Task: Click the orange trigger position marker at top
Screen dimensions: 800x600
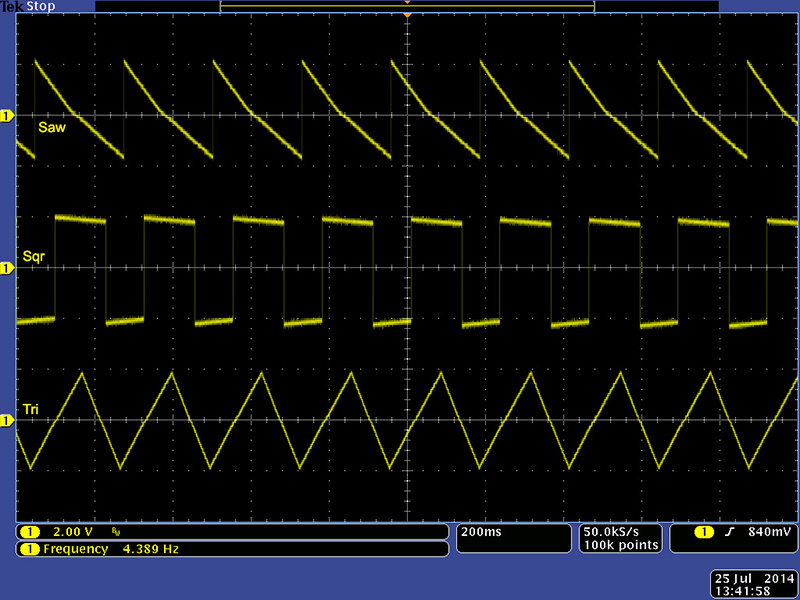Action: coord(407,15)
